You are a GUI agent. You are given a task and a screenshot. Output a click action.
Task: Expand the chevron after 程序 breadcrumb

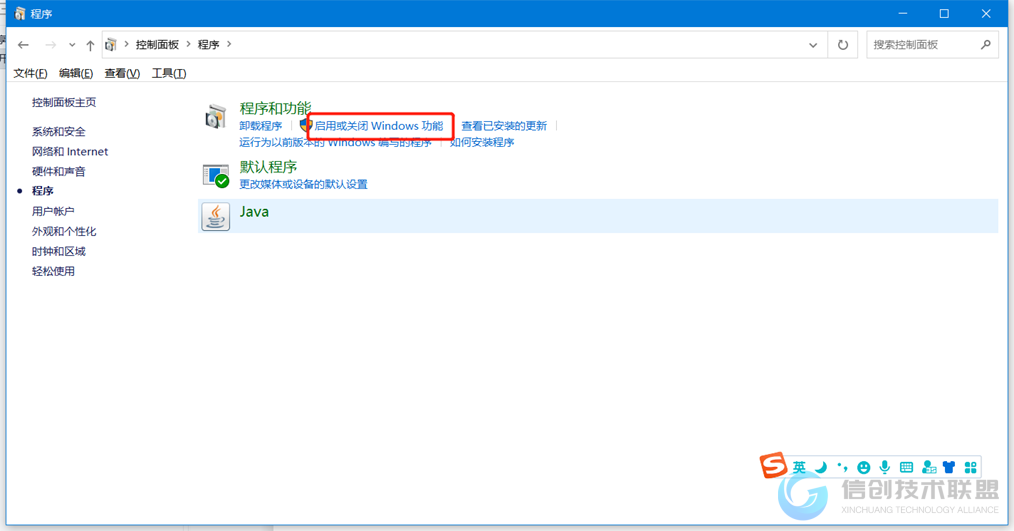point(229,45)
